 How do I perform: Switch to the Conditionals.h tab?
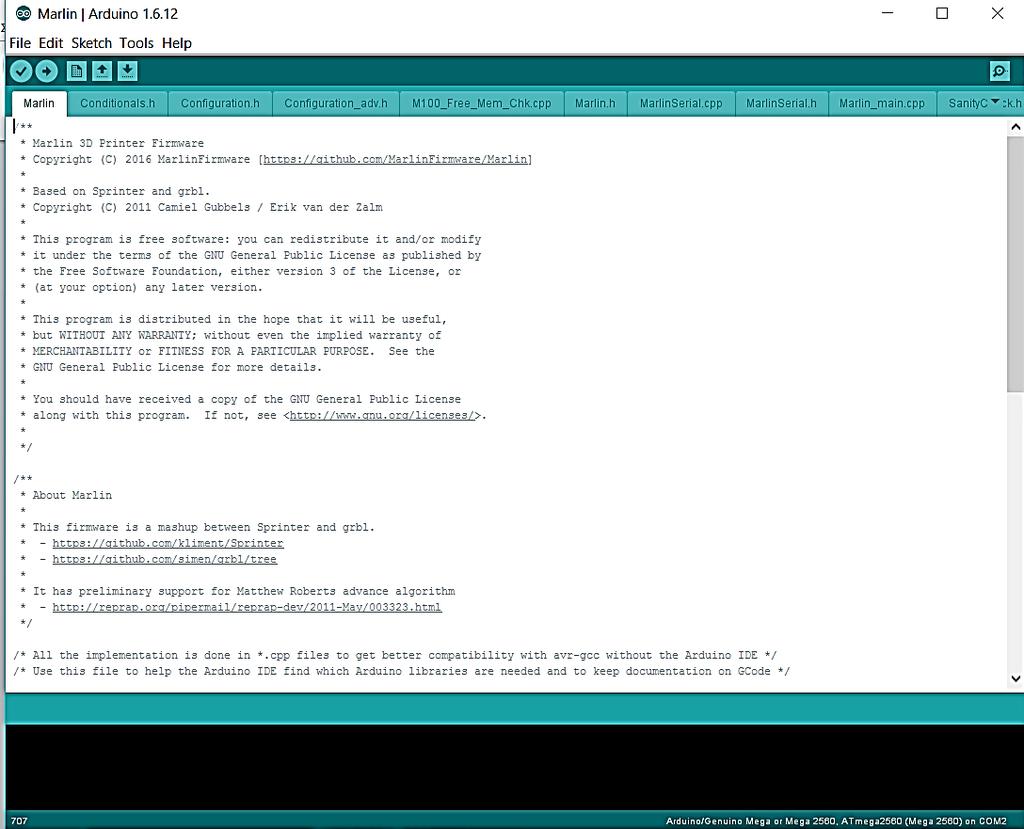coord(118,103)
